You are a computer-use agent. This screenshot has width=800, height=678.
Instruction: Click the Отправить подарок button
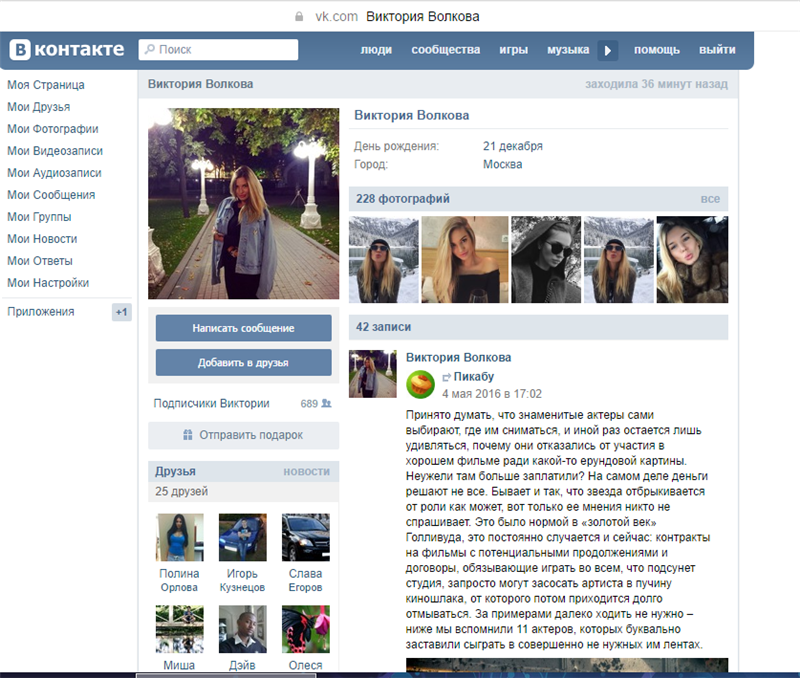click(243, 435)
